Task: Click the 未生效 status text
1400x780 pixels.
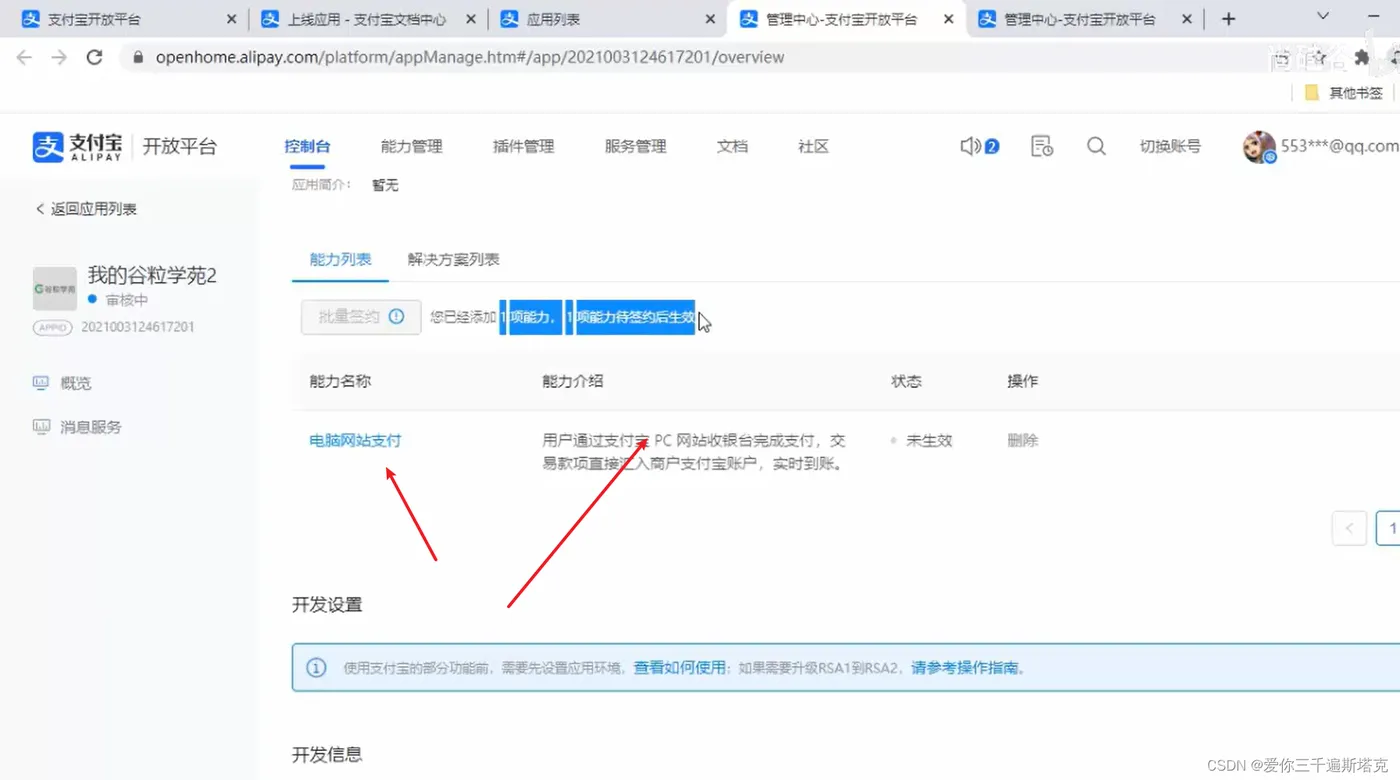Action: [928, 440]
